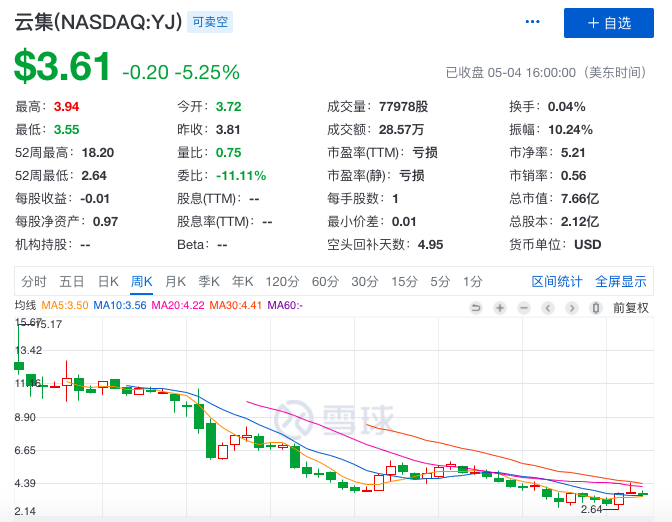
Task: Open the 均线 moving average settings
Action: pyautogui.click(x=25, y=305)
